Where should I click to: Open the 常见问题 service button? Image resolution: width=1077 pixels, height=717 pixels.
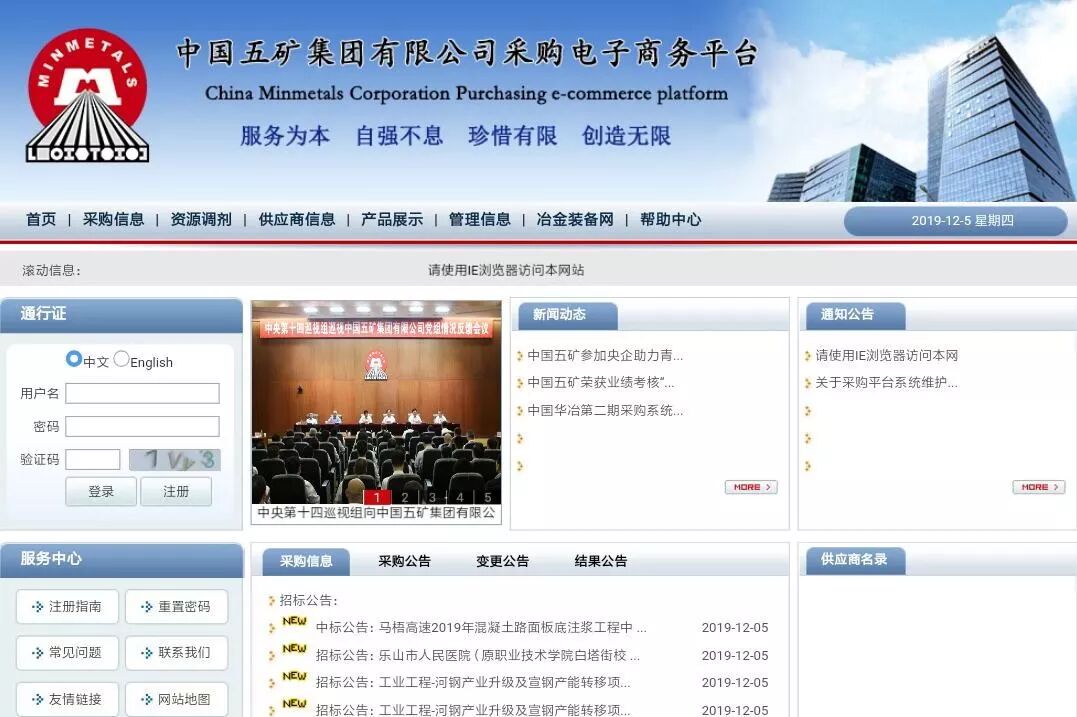click(x=67, y=652)
